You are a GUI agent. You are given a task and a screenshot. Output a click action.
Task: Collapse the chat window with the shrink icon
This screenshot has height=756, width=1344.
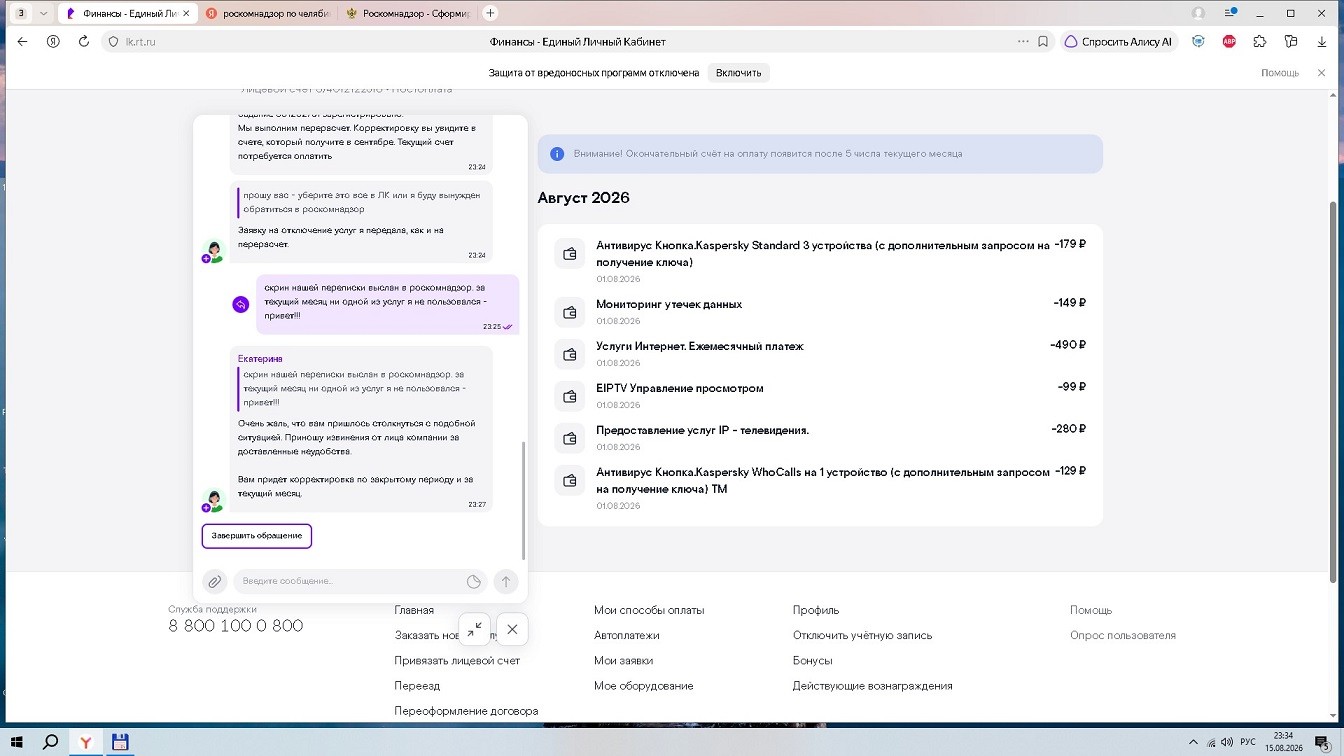(475, 629)
